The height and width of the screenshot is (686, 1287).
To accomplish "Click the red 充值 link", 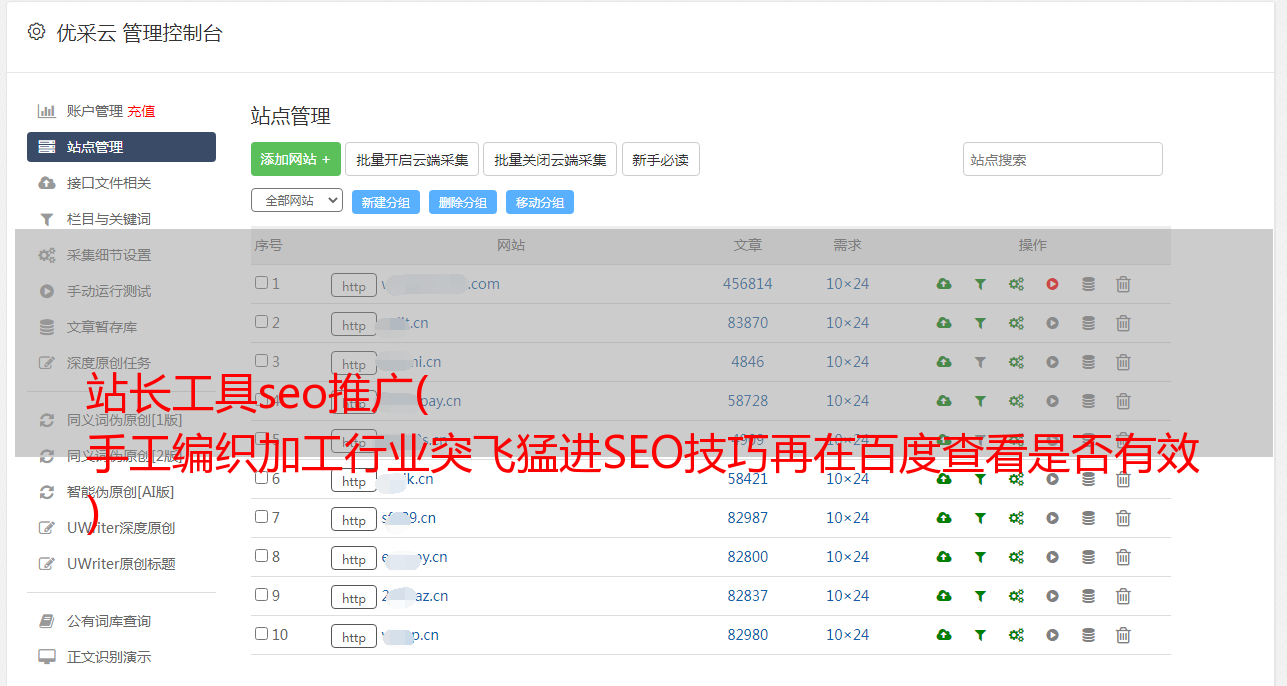I will (141, 111).
